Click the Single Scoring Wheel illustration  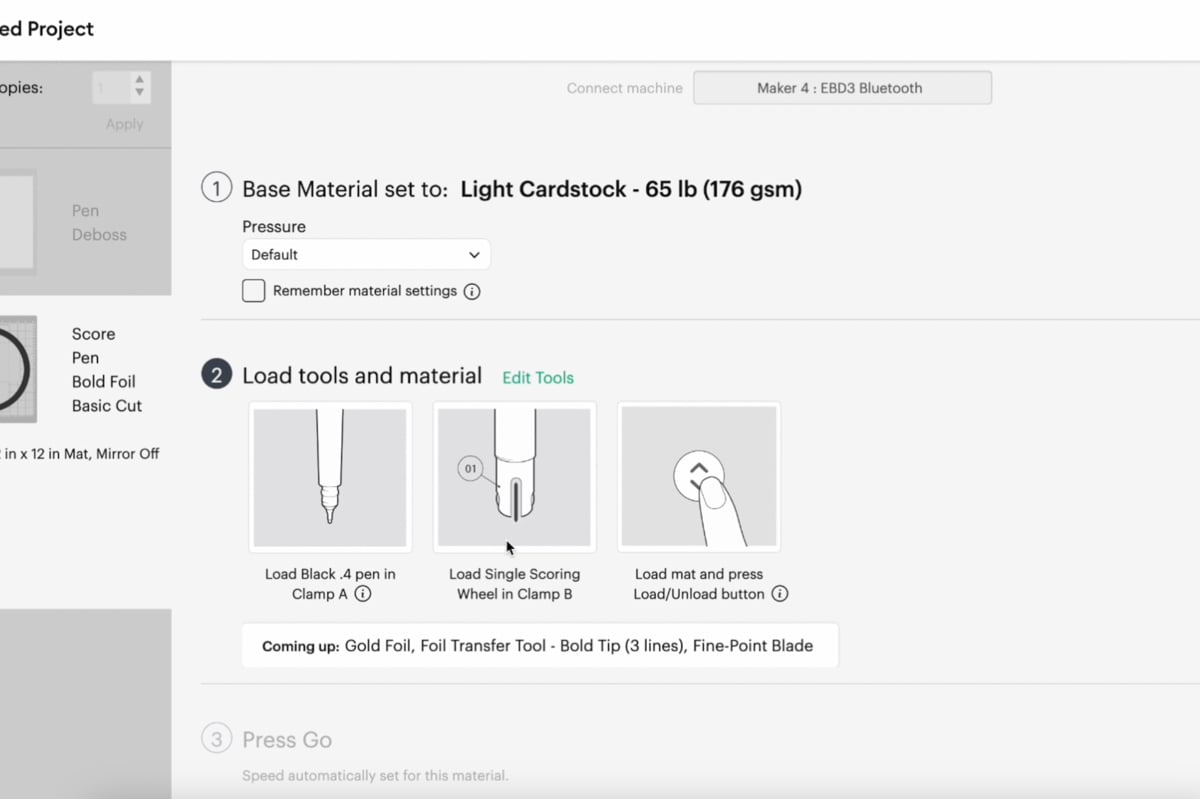pyautogui.click(x=514, y=477)
